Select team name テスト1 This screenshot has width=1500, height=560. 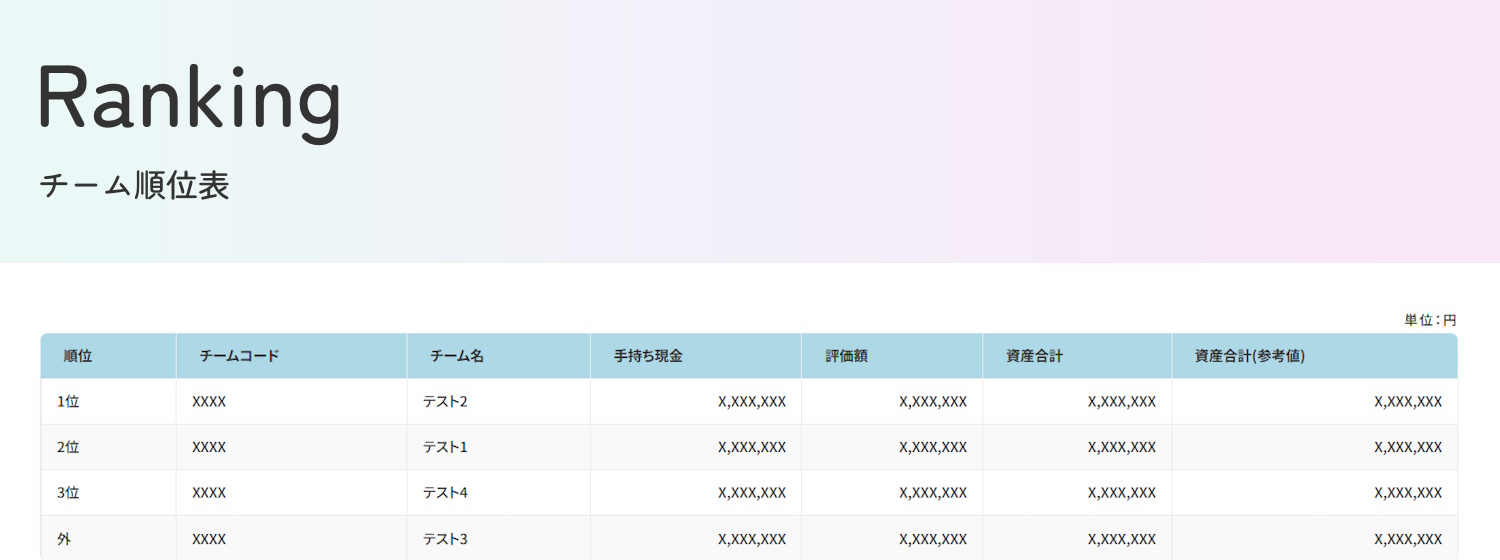pyautogui.click(x=445, y=448)
